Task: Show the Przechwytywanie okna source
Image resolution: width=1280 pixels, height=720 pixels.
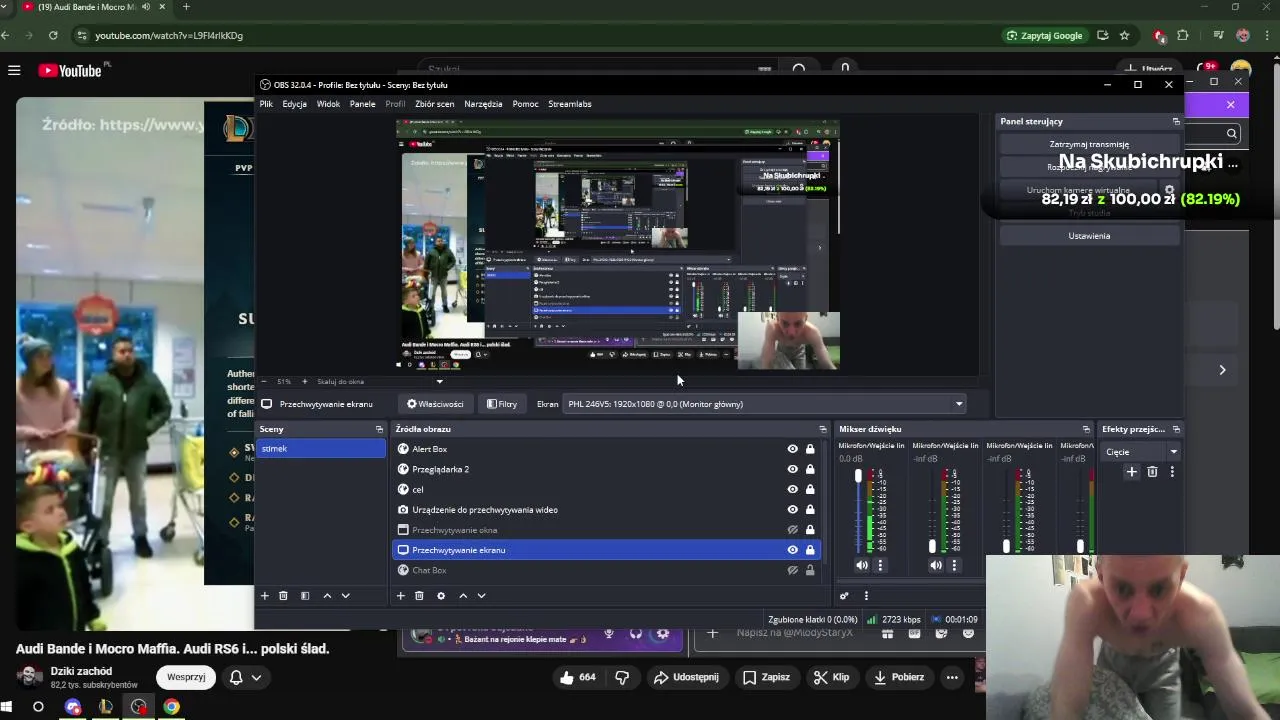Action: tap(793, 530)
